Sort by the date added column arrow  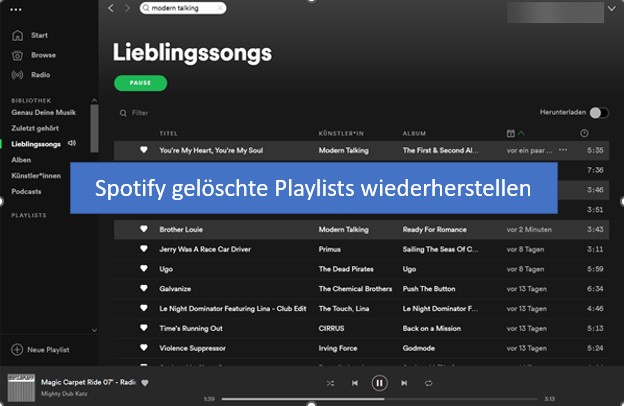(522, 133)
